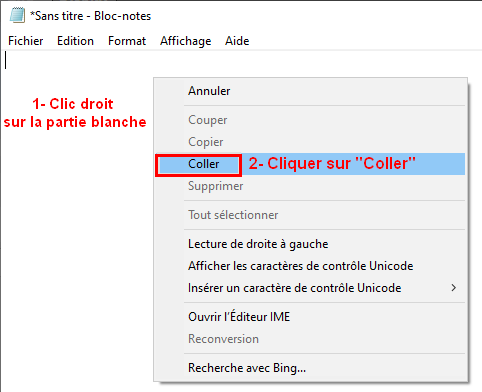Image resolution: width=482 pixels, height=392 pixels.
Task: Click the Reconversion menu entry
Action: click(x=310, y=339)
